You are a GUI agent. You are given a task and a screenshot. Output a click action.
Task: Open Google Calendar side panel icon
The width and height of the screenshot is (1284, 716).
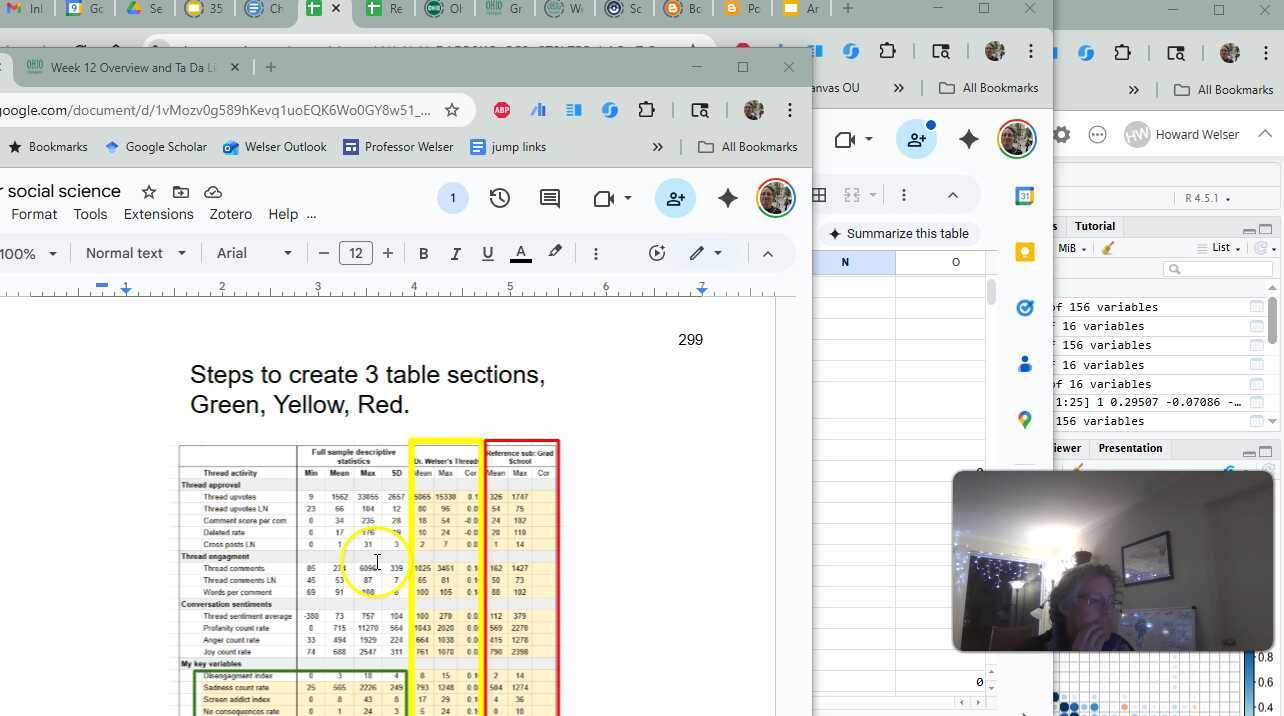1024,197
